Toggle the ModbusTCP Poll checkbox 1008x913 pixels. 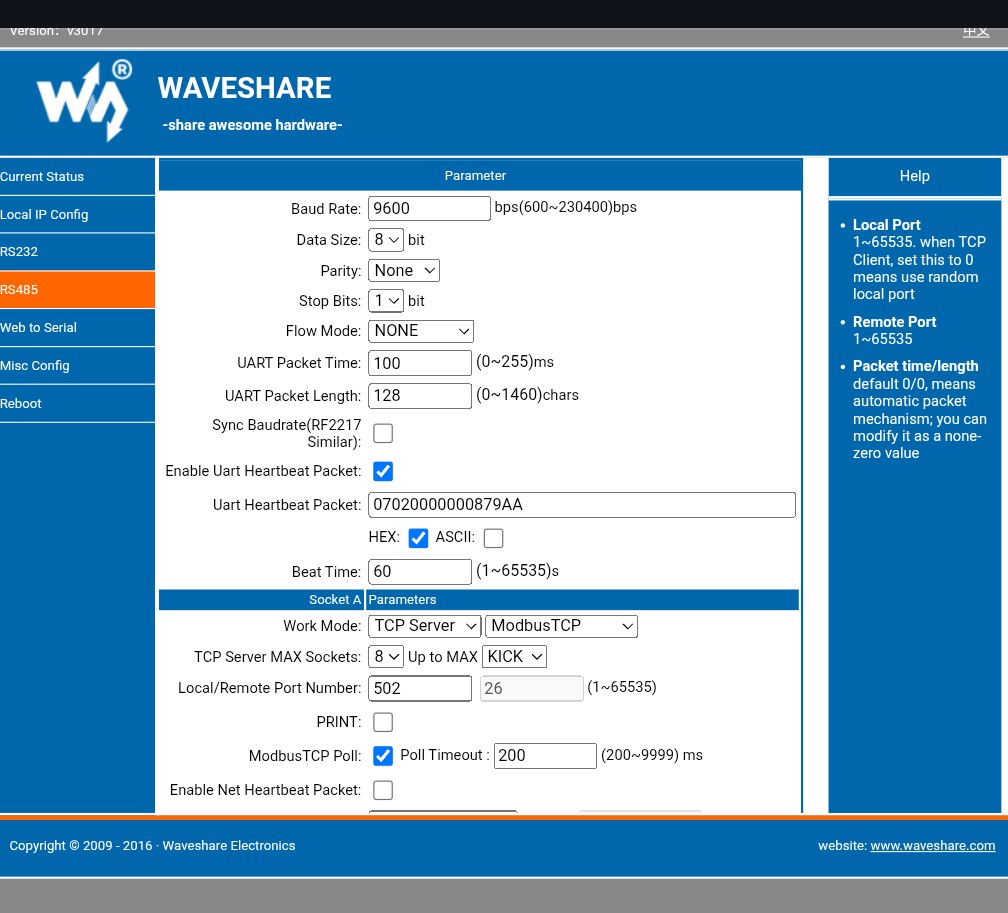[x=383, y=755]
